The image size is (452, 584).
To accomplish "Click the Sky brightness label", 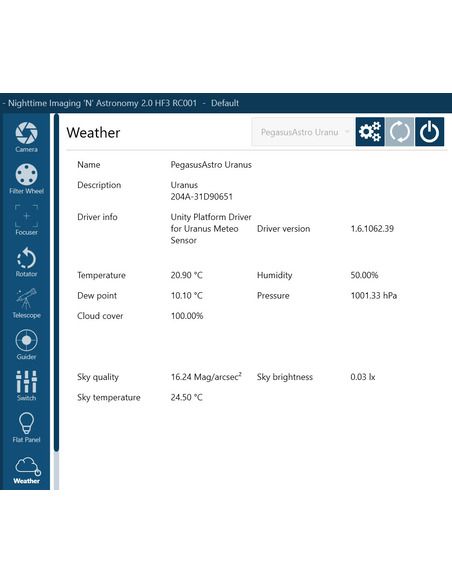I will 285,377.
